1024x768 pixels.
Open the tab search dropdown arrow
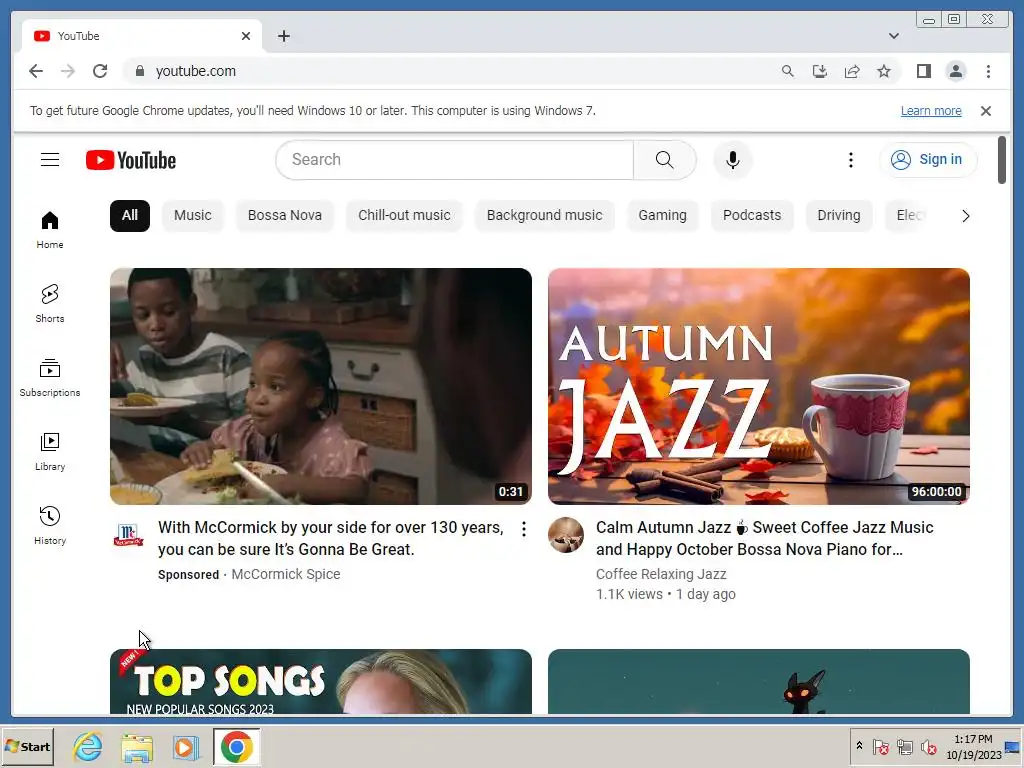tap(893, 36)
